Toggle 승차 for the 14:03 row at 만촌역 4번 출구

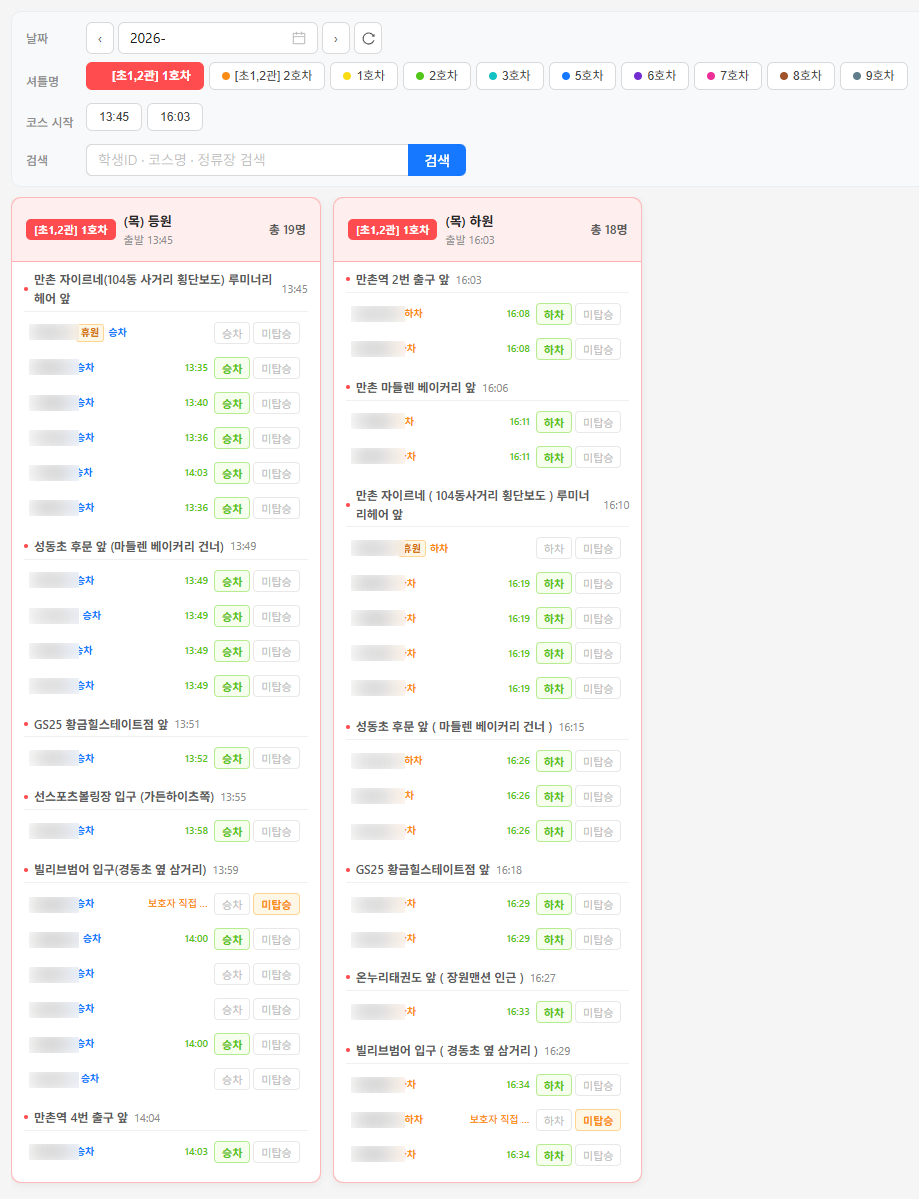(232, 1152)
